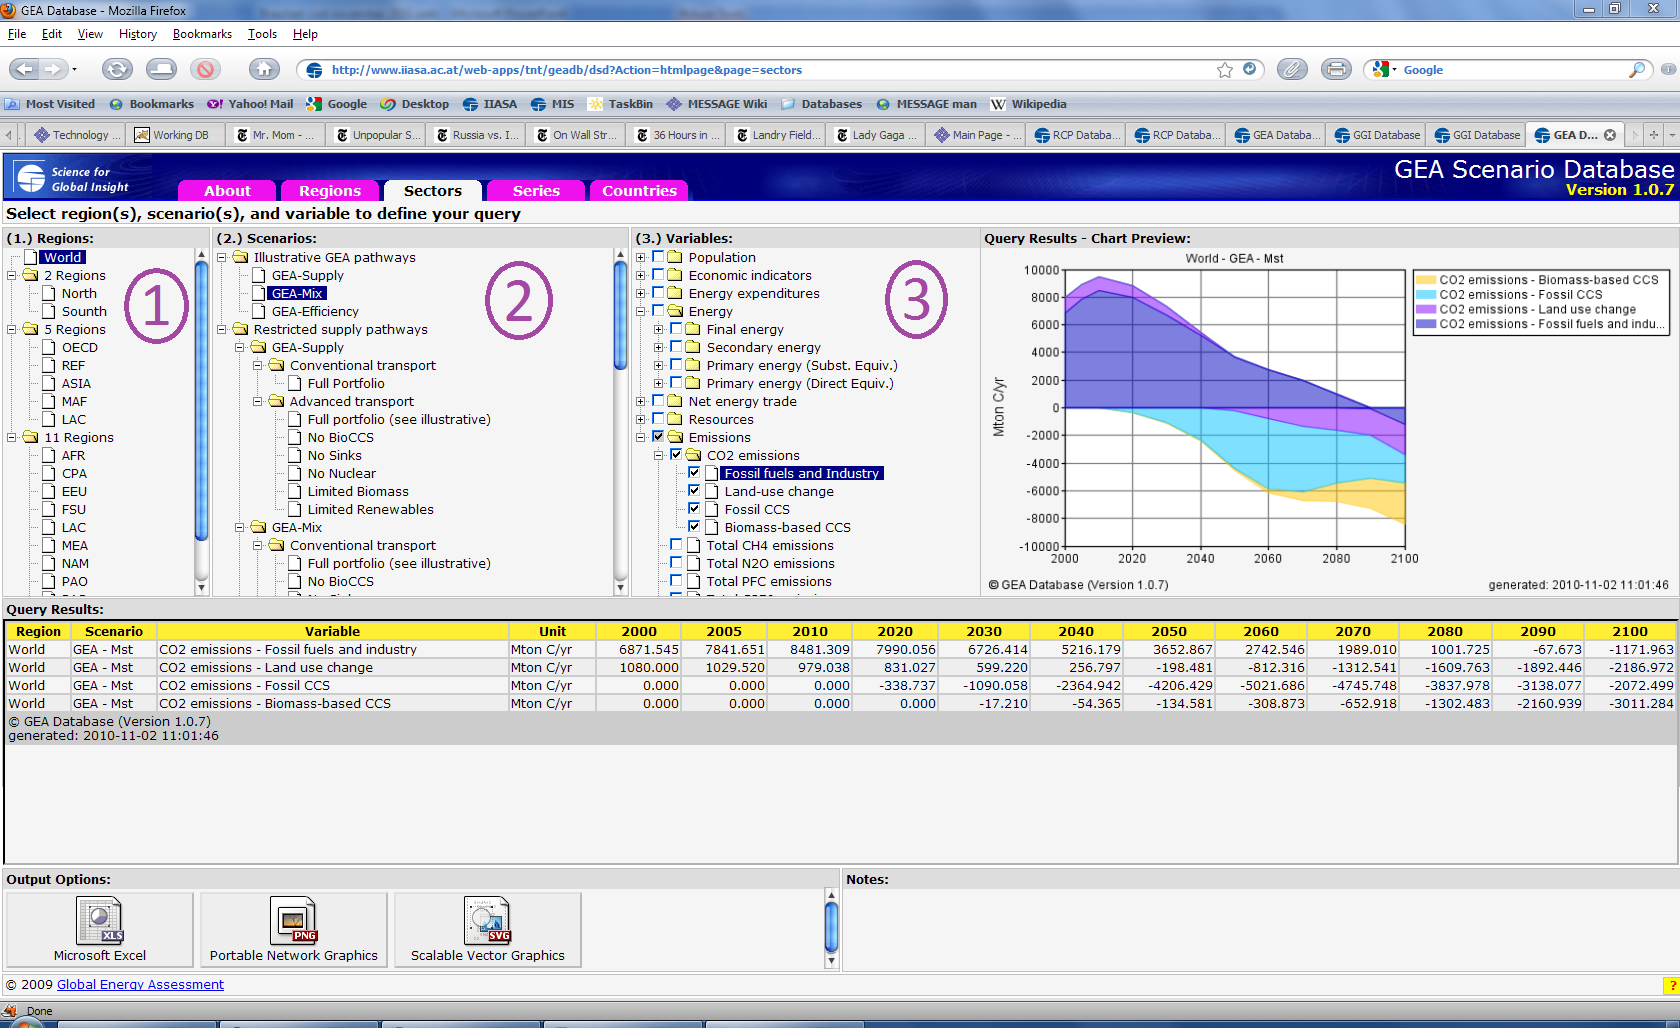Open the TaskBin bookmark
The width and height of the screenshot is (1680, 1028).
pos(620,104)
